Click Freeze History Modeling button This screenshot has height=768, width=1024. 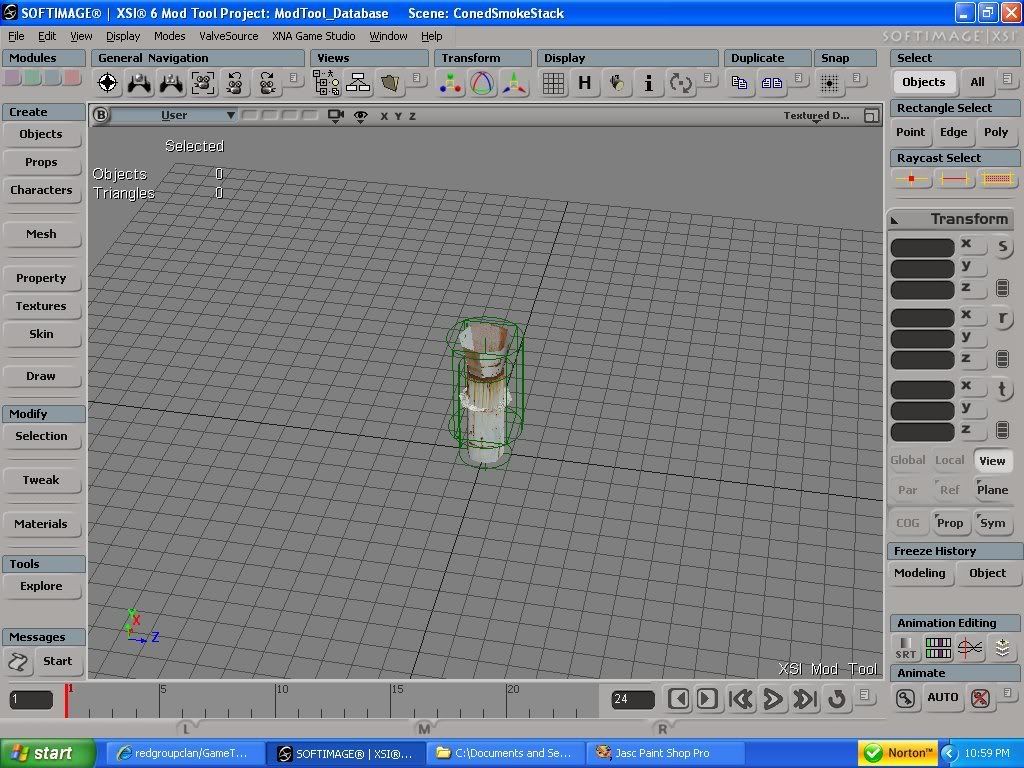tap(920, 573)
